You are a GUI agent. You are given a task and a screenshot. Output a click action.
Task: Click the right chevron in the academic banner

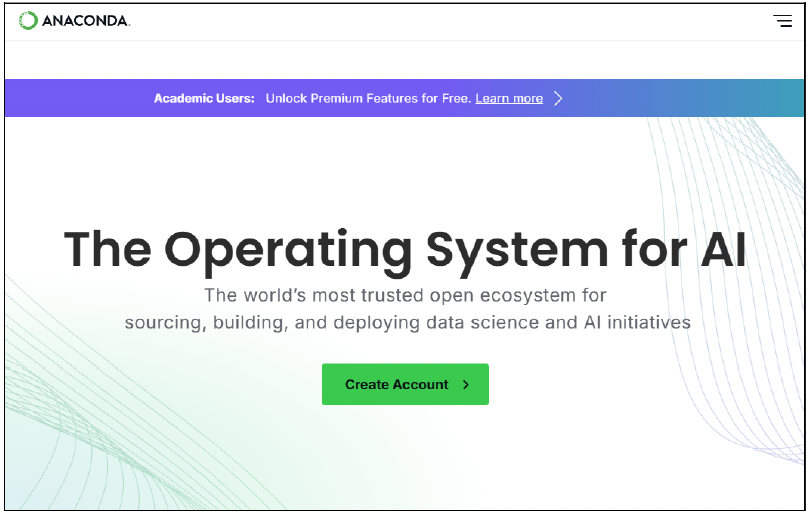(559, 98)
